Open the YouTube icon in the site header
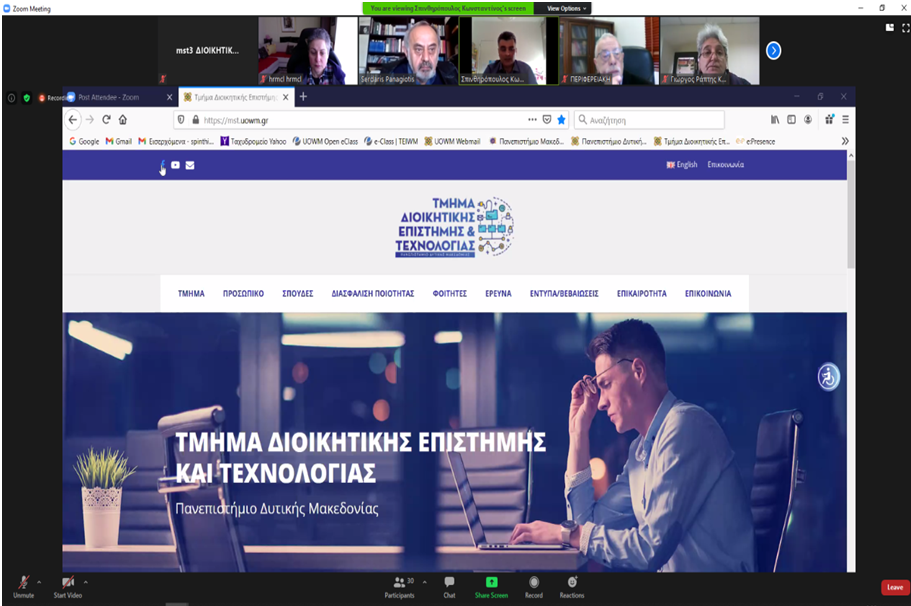This screenshot has height=606, width=911. coord(175,165)
